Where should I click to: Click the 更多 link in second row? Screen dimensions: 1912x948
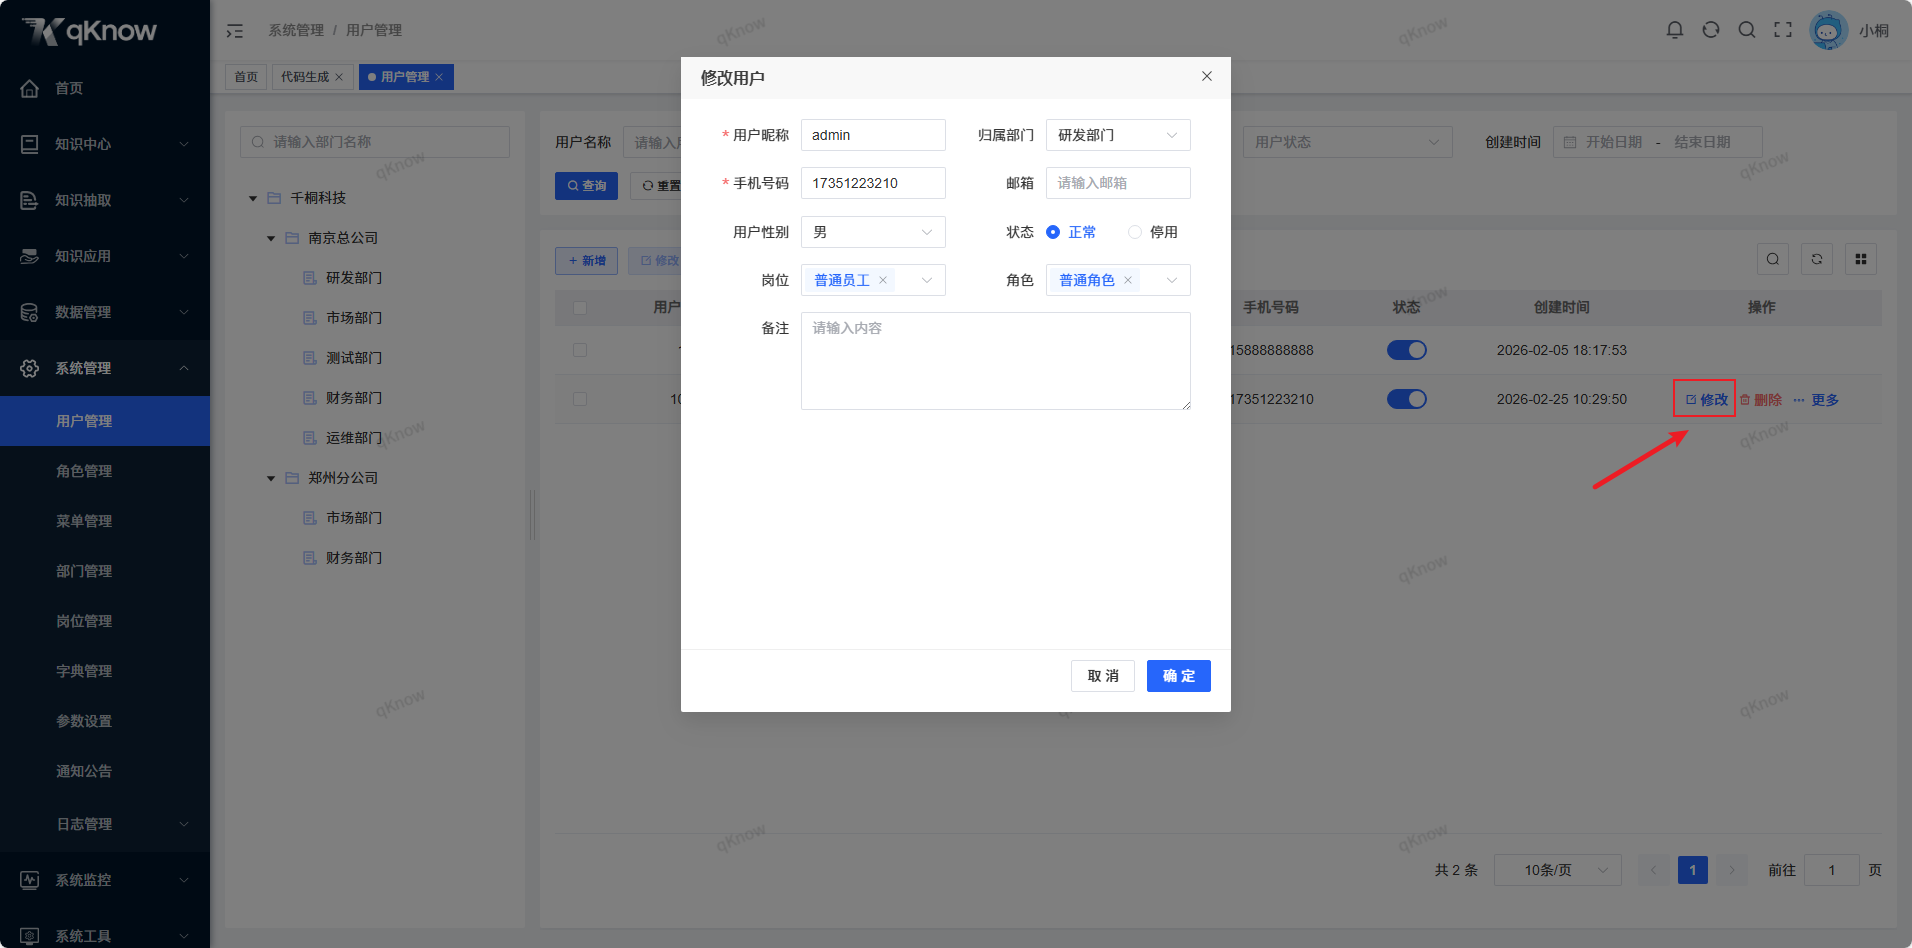tap(1816, 400)
